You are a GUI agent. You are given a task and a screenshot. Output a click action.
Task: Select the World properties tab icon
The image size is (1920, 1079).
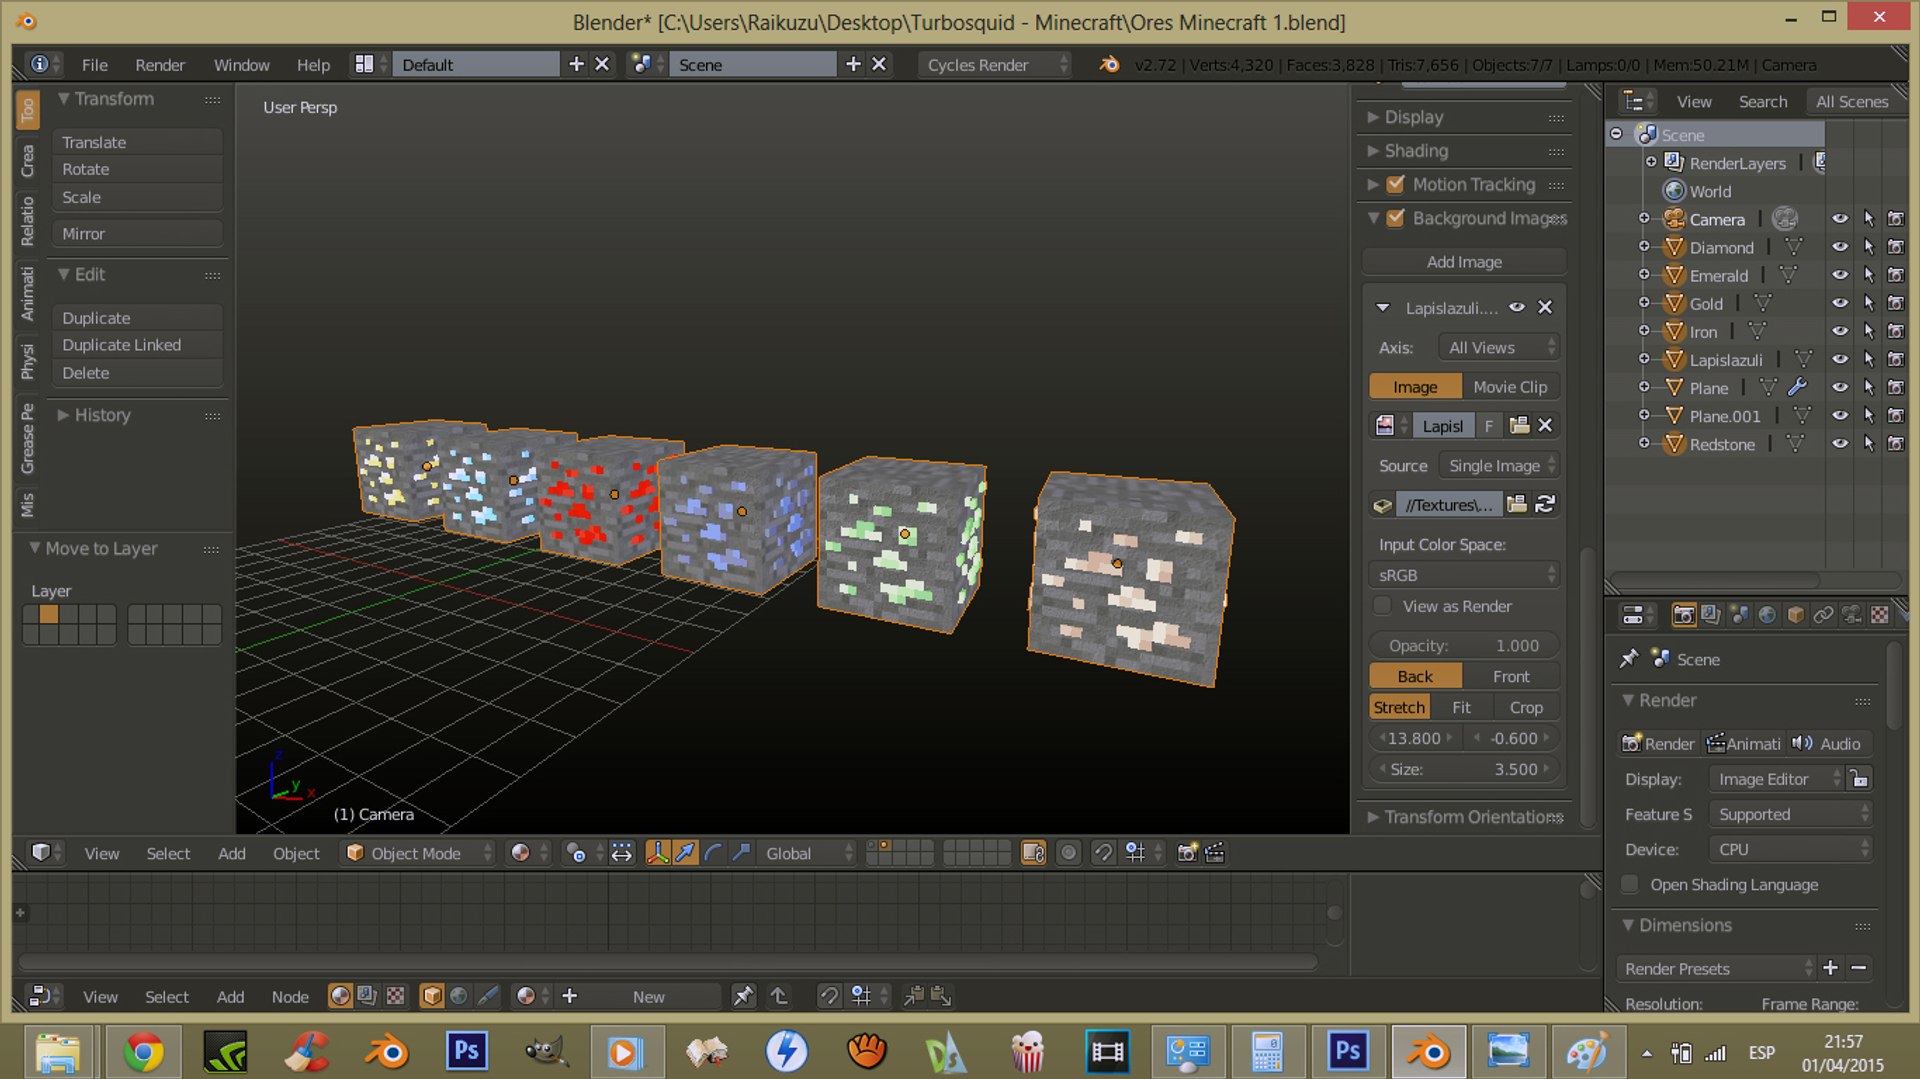coord(1767,615)
